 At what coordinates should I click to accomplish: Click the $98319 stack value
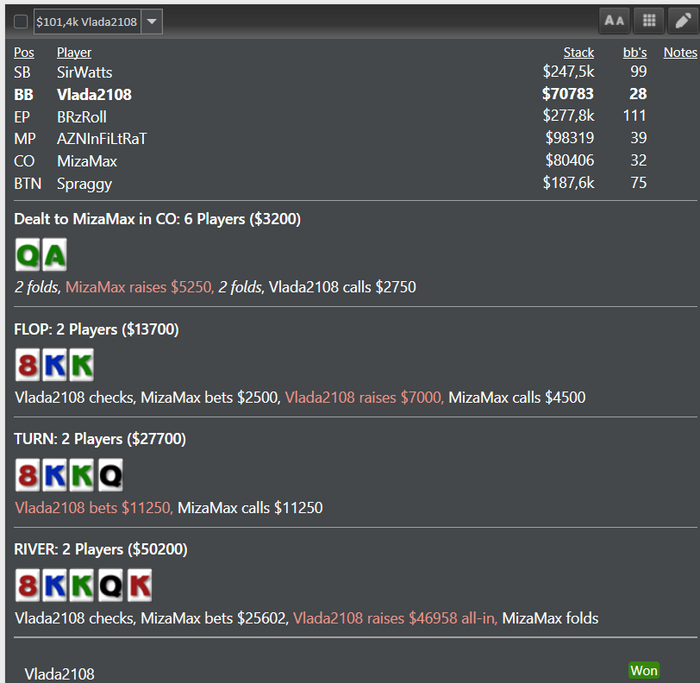pos(570,137)
